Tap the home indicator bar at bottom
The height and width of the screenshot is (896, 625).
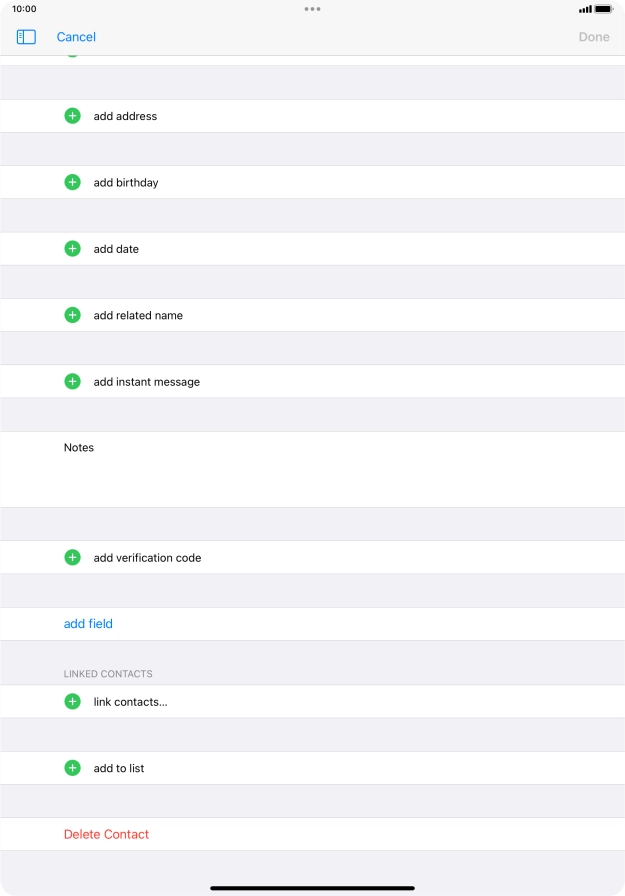[x=312, y=886]
